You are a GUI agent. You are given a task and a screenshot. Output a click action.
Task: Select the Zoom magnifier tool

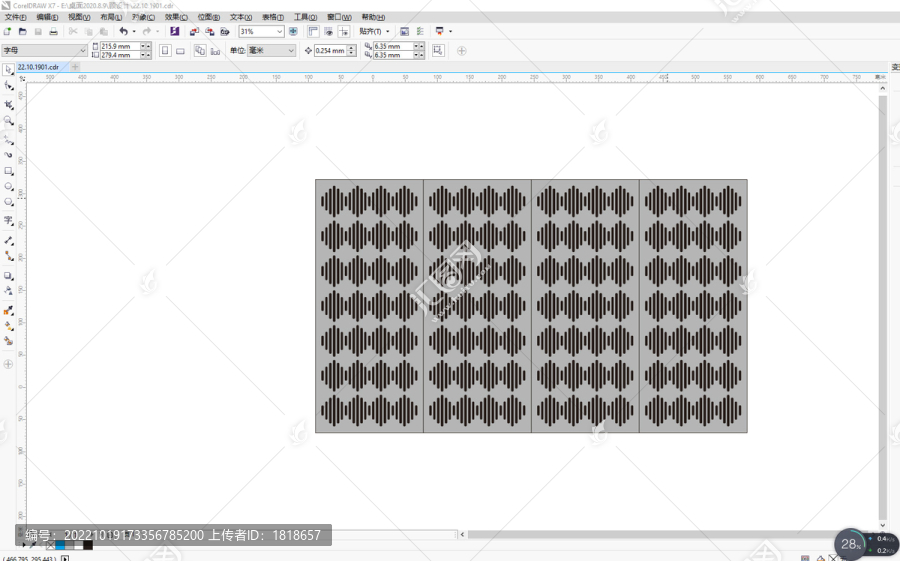tap(8, 121)
